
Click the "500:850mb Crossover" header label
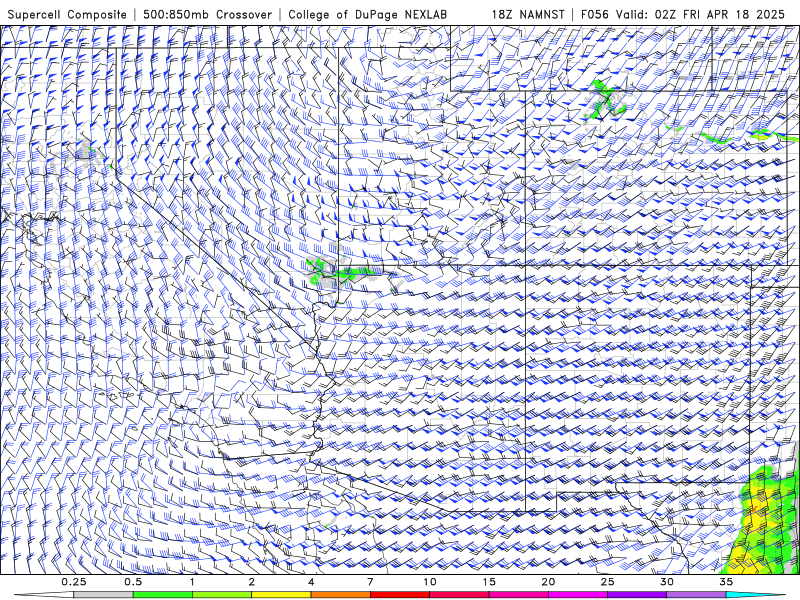(208, 14)
